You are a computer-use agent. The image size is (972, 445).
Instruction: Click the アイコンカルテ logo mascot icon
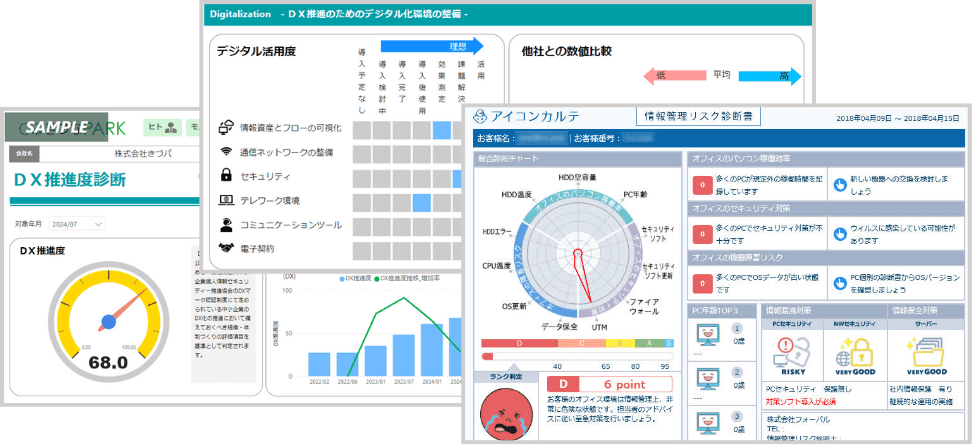pos(480,117)
